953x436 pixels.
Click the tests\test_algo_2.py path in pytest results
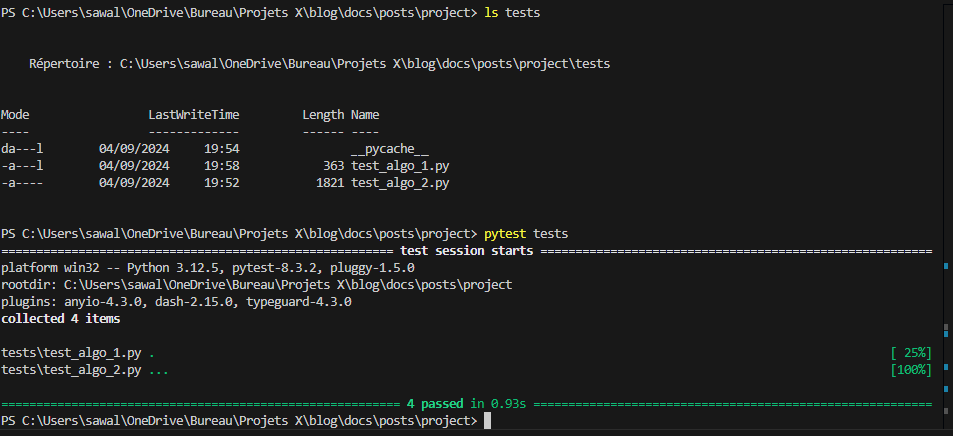(72, 370)
